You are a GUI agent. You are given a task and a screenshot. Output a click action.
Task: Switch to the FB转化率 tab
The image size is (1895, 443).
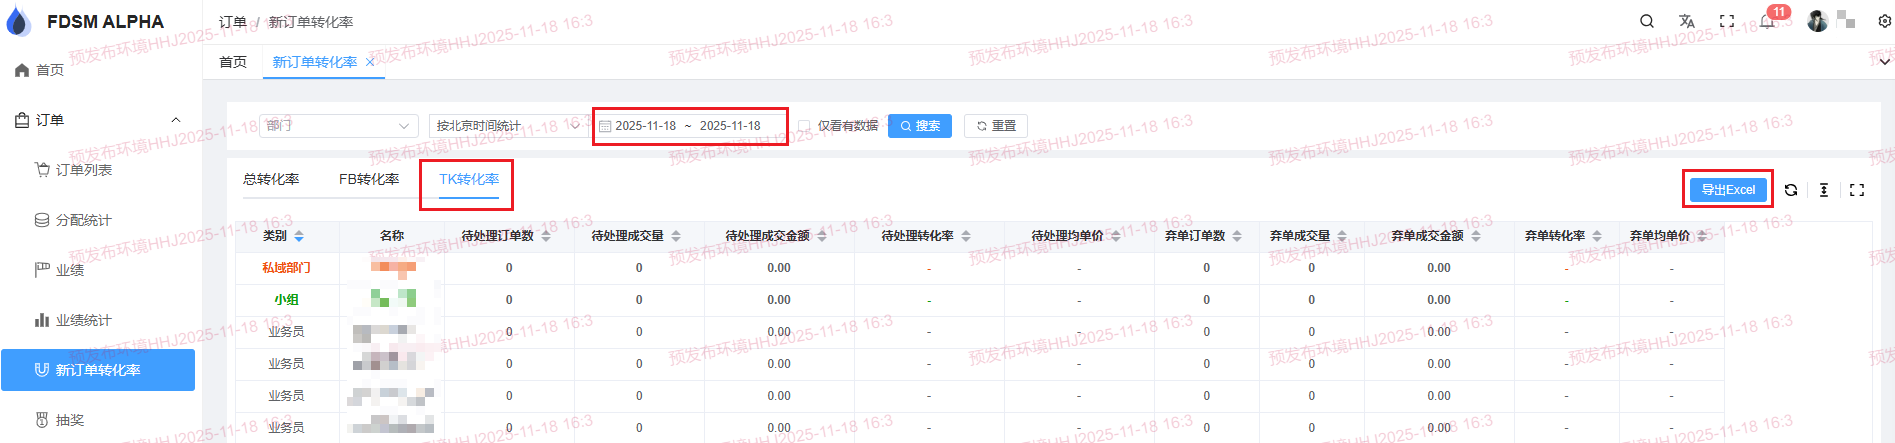click(369, 179)
